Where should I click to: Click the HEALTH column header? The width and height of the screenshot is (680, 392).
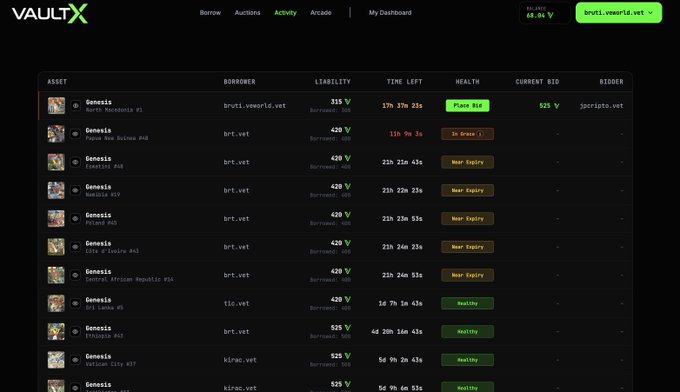(468, 82)
